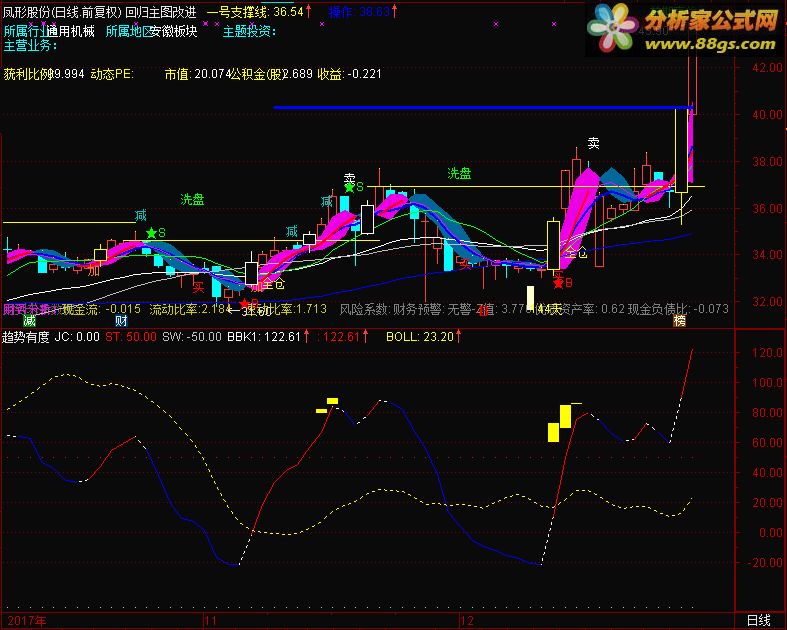Click the 安徽板块 region label
The image size is (787, 630).
174,31
